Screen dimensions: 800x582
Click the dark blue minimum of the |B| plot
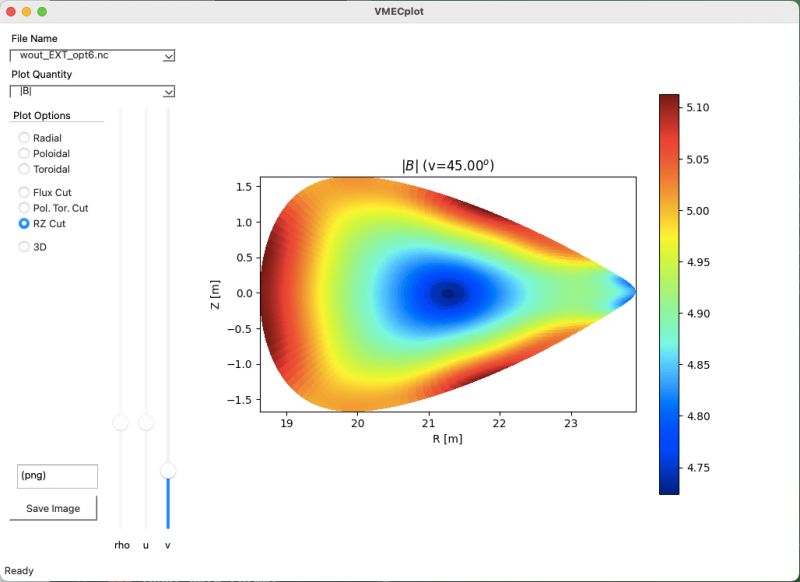pos(447,293)
